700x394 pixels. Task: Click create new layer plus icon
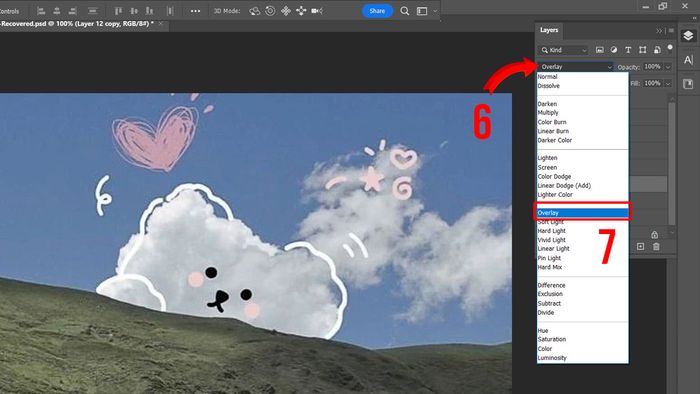pyautogui.click(x=641, y=246)
